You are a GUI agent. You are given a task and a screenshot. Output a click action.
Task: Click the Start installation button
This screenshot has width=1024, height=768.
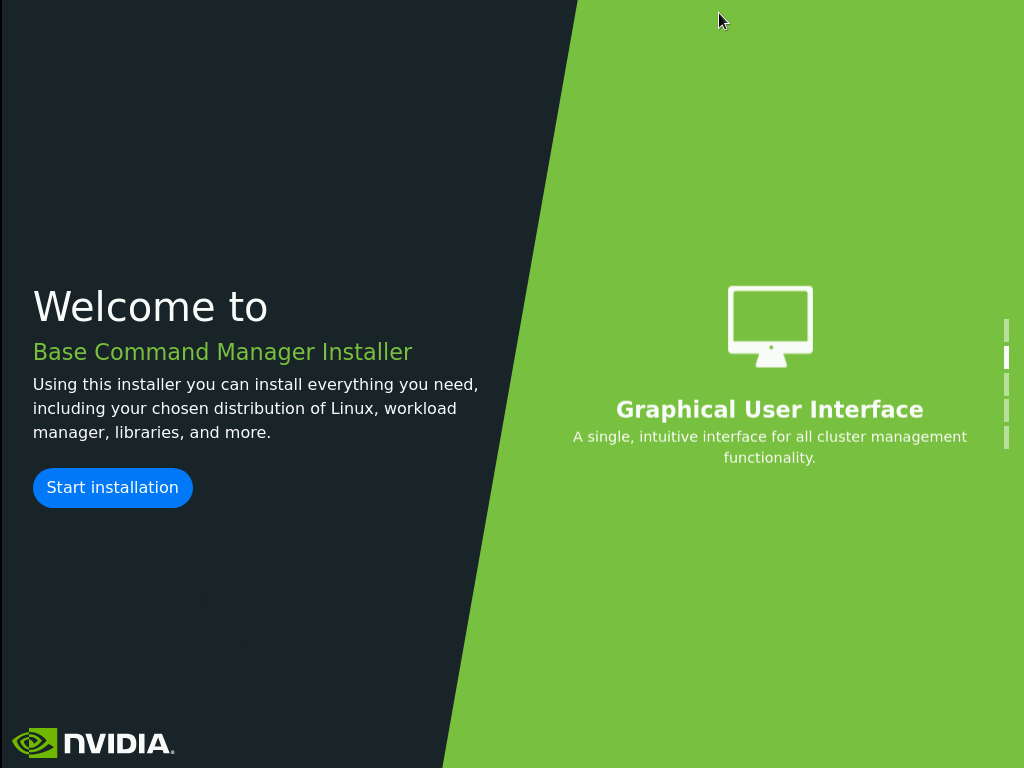pos(112,488)
